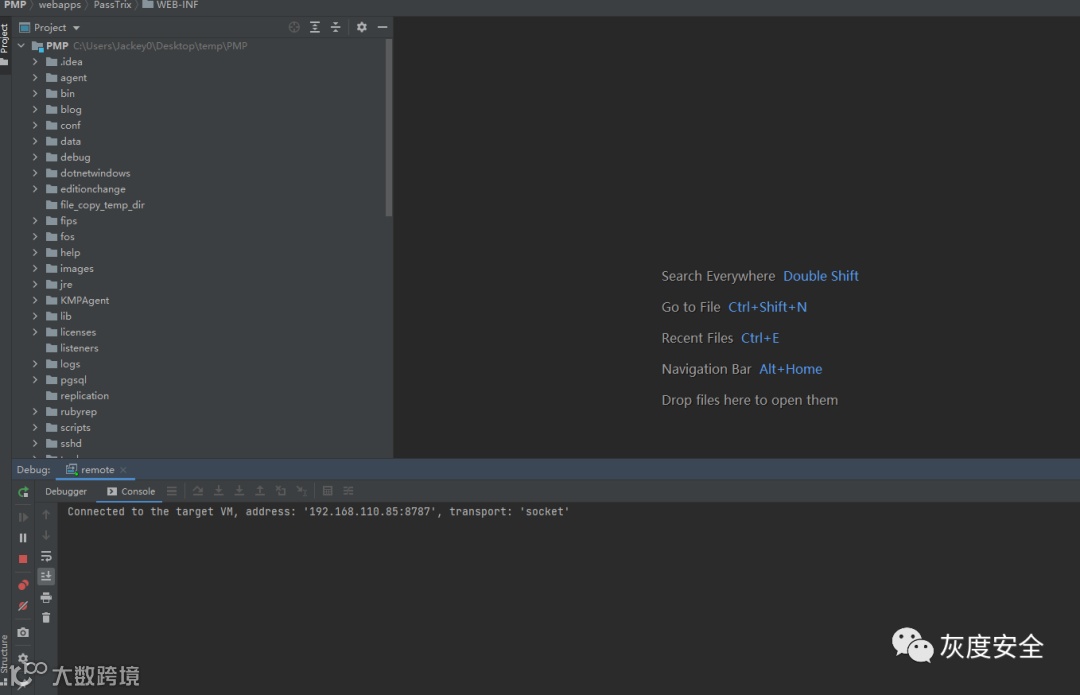Click the 'Connected to the target VM' console line
This screenshot has height=695, width=1080.
[318, 512]
